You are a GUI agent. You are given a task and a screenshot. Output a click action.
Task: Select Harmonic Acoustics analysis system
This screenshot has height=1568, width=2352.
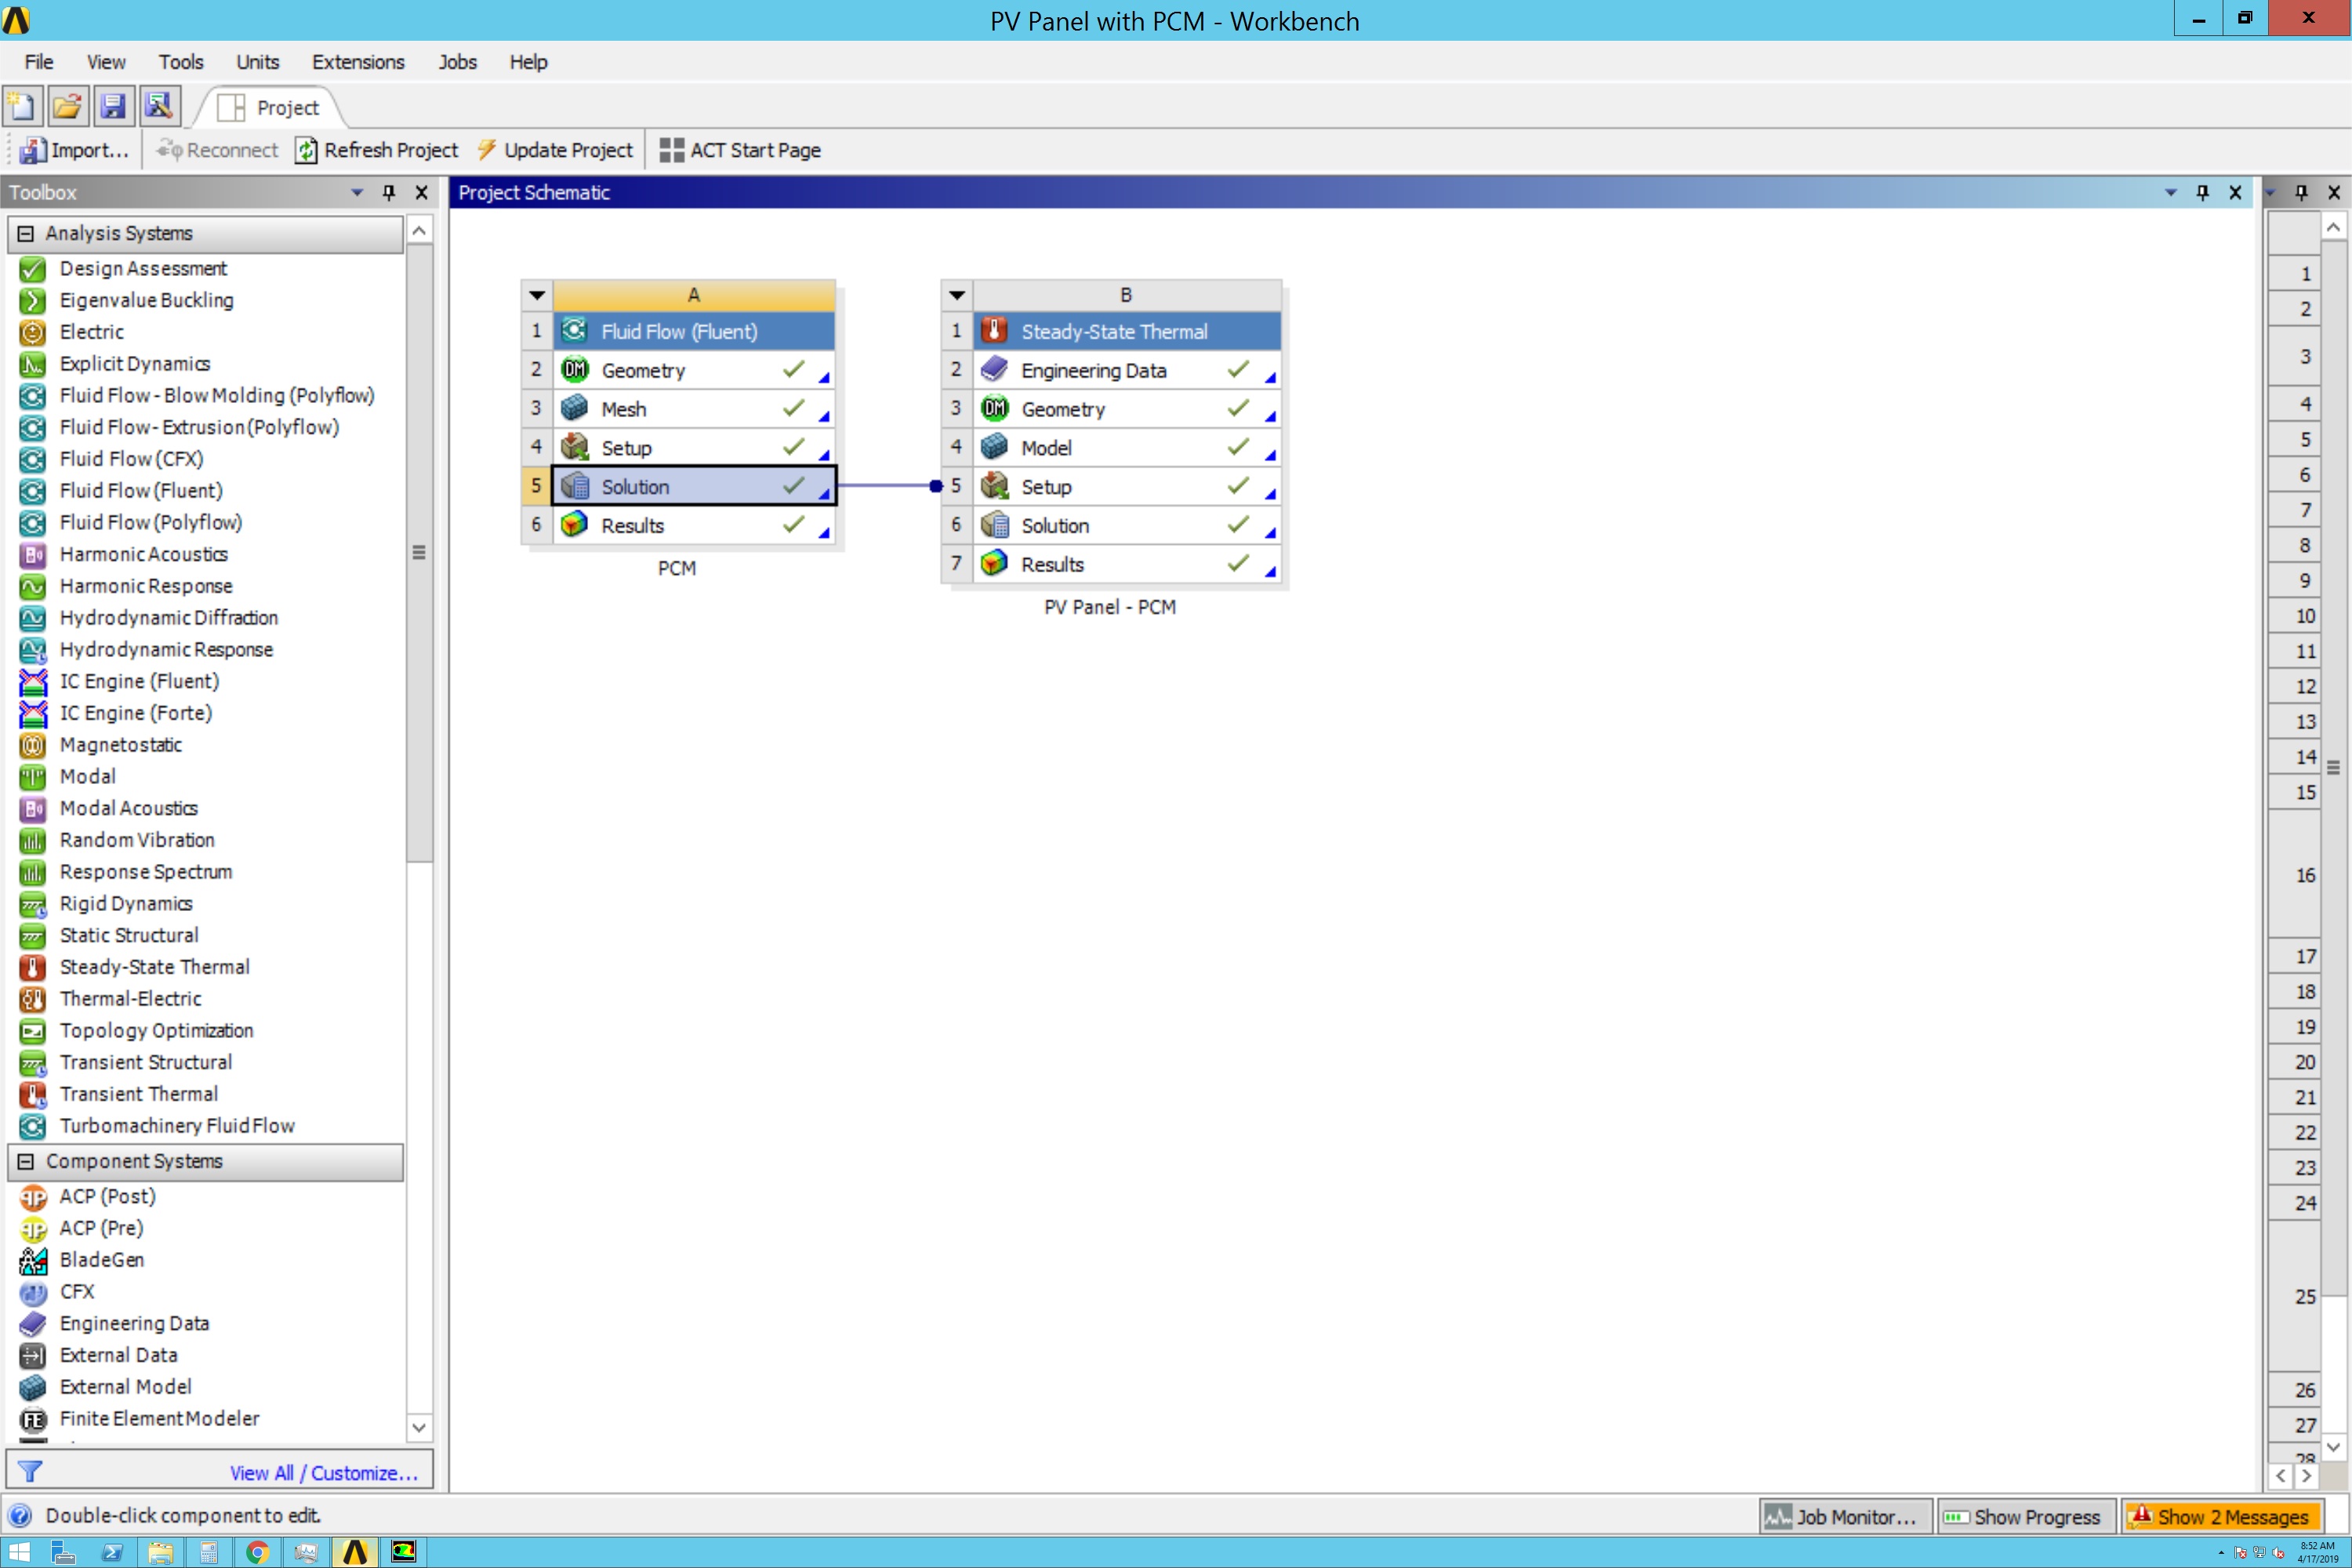click(144, 554)
